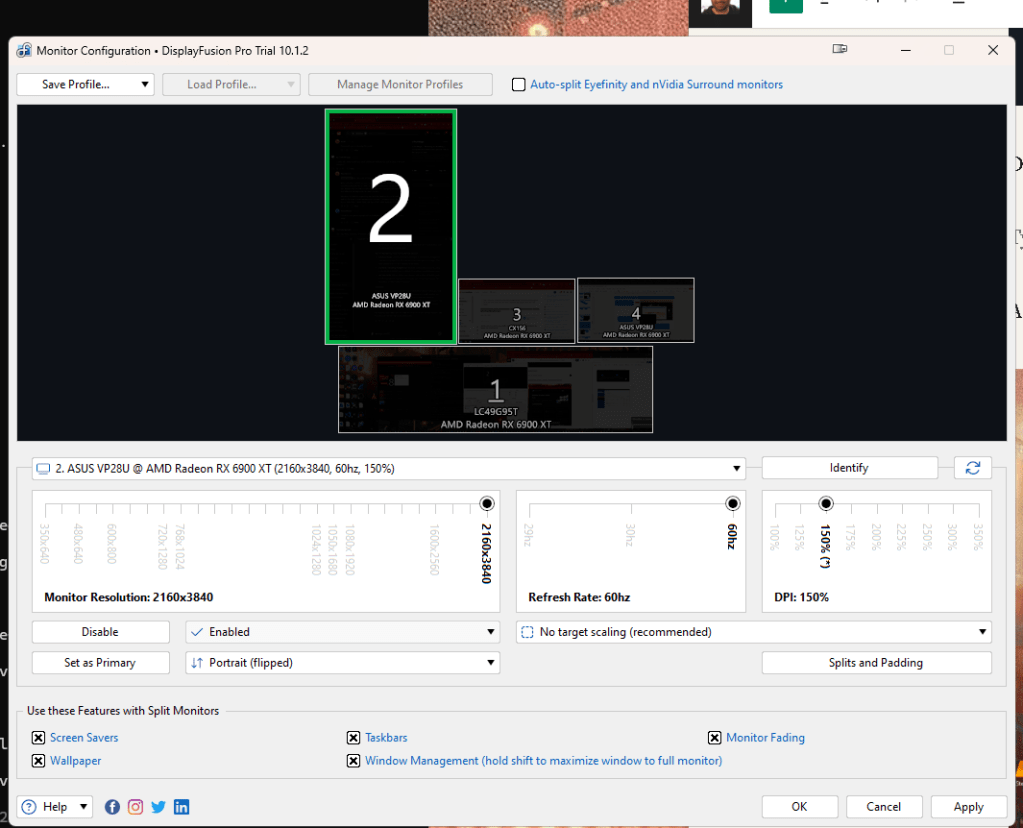Click Auto-split Eyefinity and nVidia Surround link
The image size is (1023, 828).
656,84
